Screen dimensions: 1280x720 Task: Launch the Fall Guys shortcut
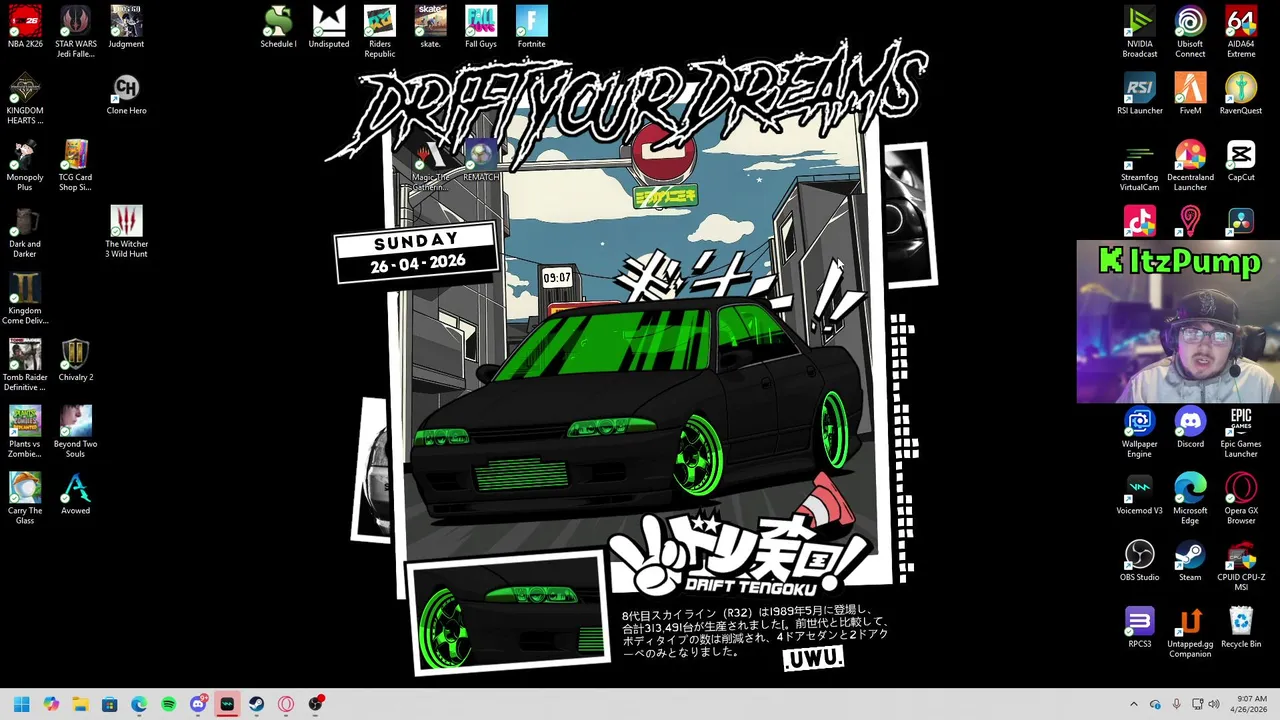(481, 27)
